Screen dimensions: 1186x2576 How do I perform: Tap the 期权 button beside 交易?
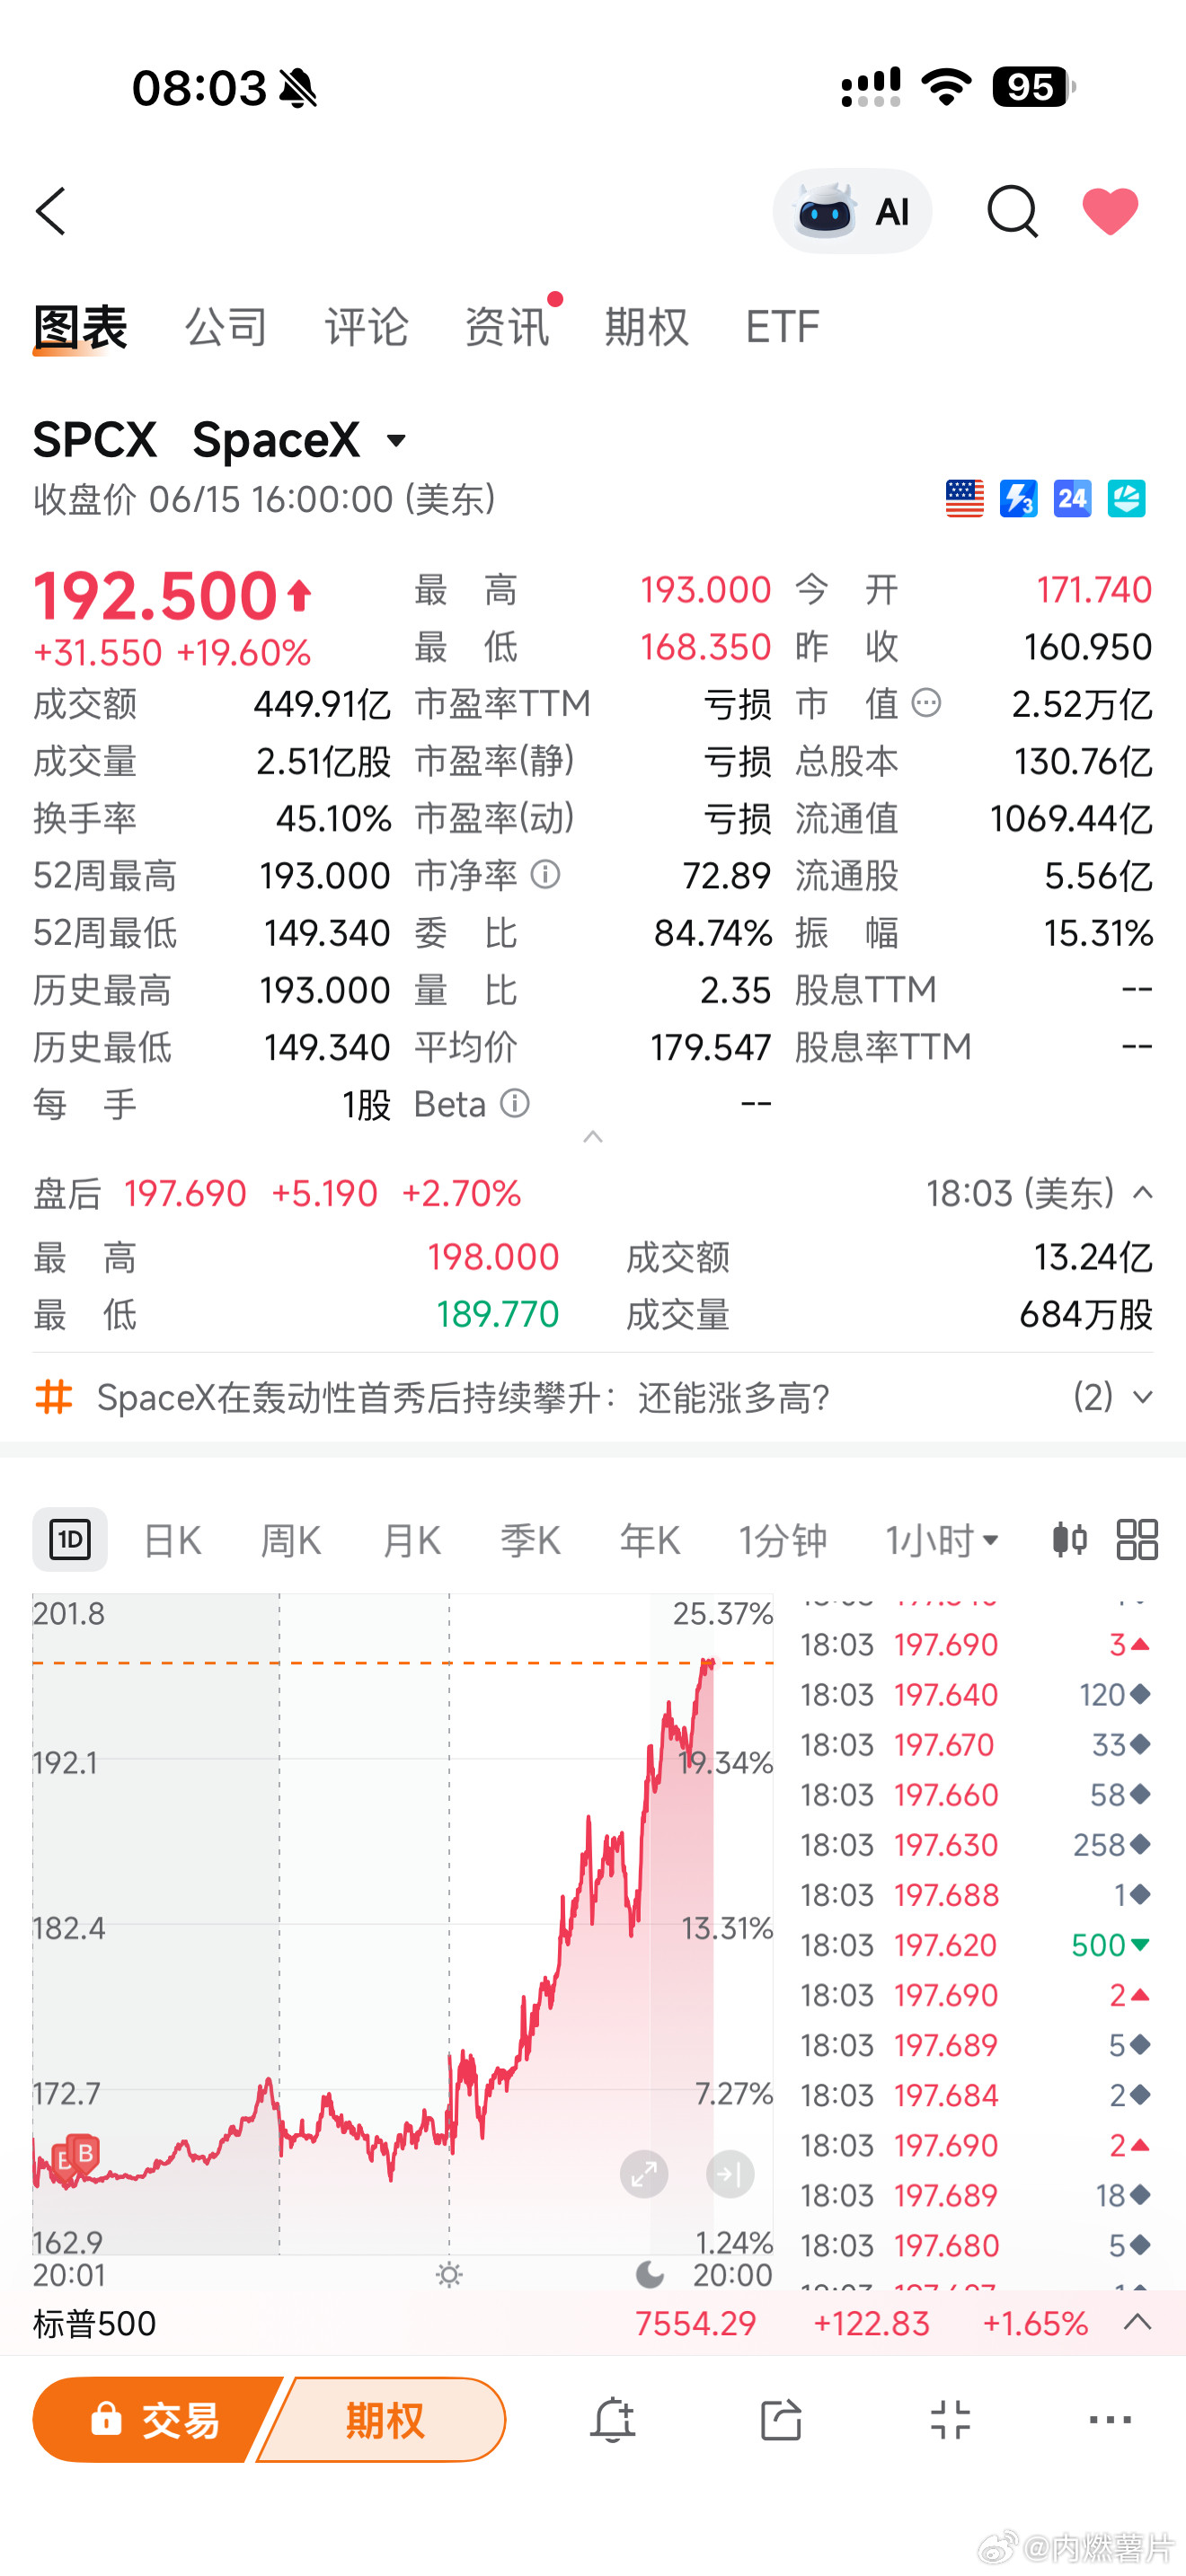point(384,2420)
